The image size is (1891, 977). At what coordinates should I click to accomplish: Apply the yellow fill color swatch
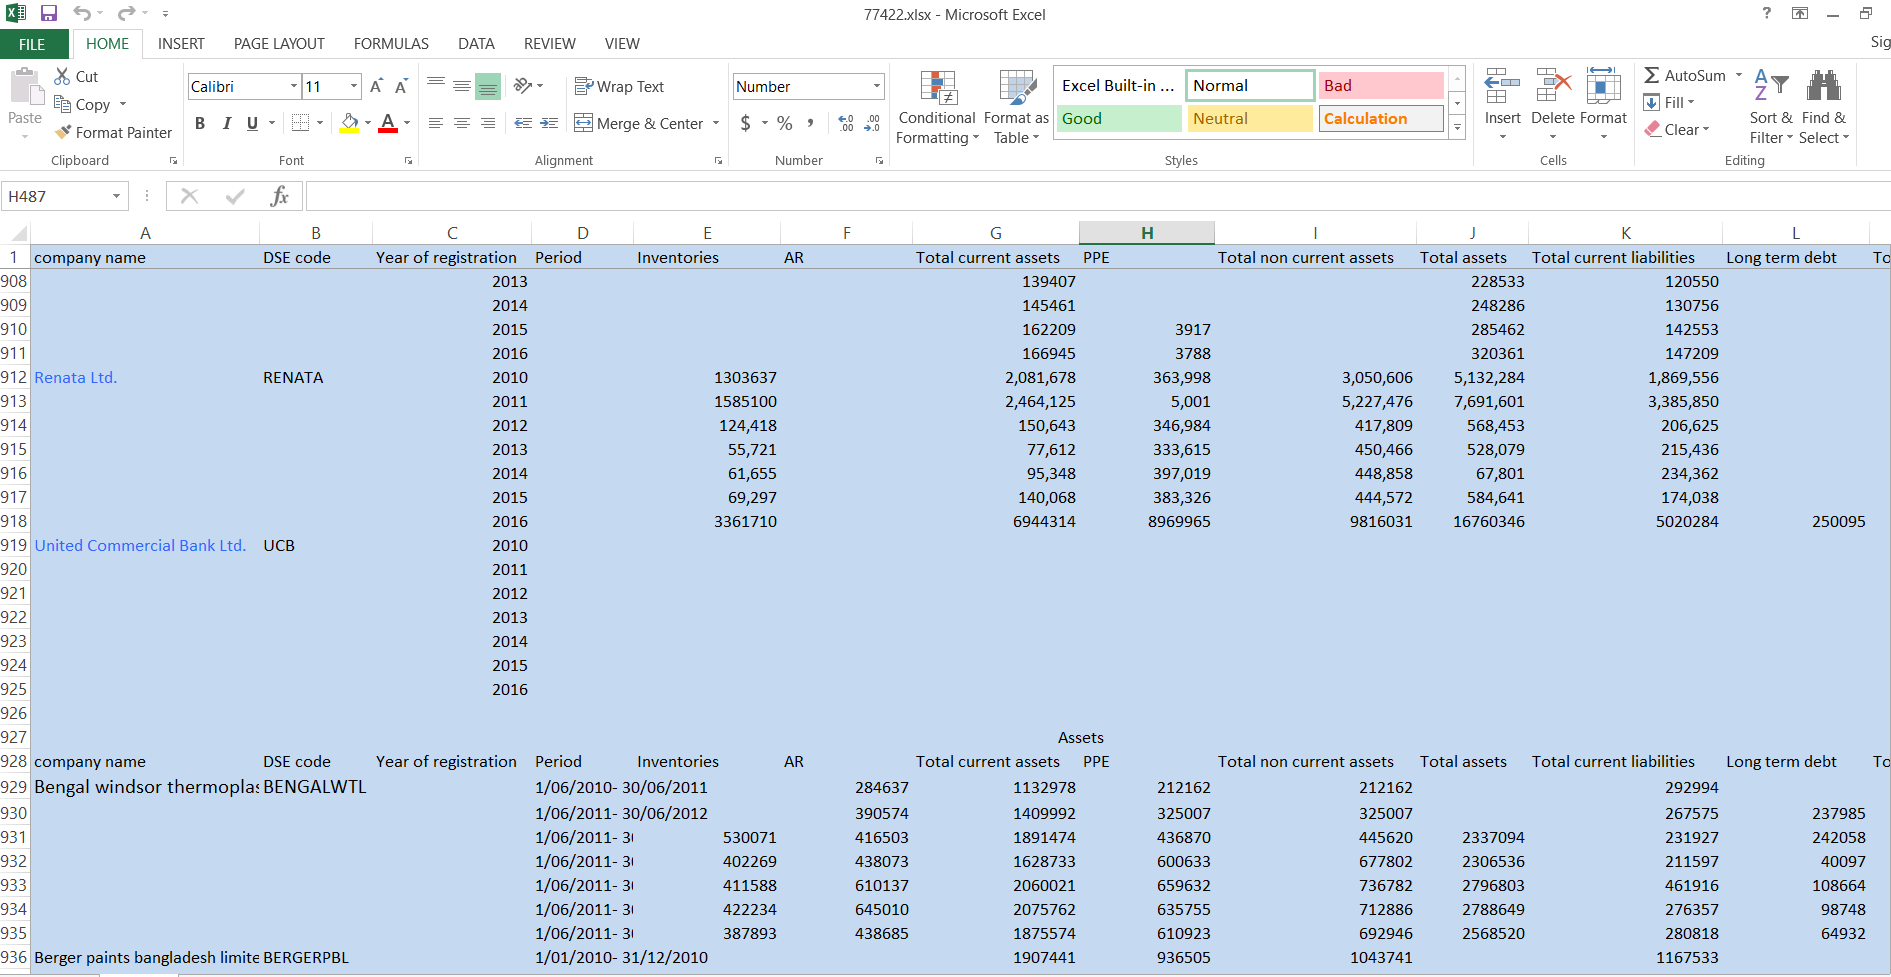349,123
